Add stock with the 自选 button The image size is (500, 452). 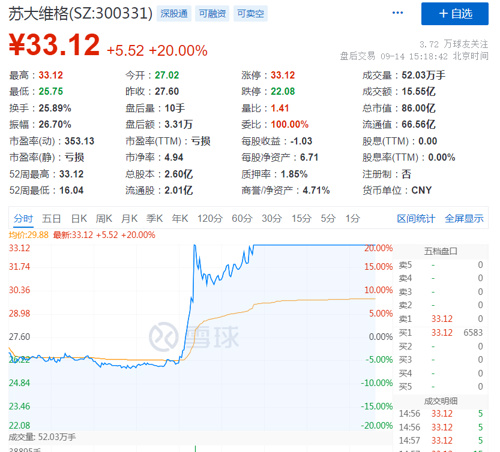coord(455,14)
